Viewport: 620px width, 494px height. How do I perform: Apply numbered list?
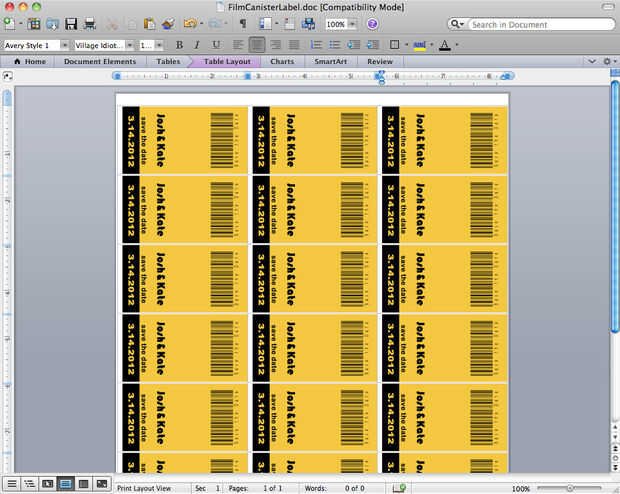(x=316, y=45)
